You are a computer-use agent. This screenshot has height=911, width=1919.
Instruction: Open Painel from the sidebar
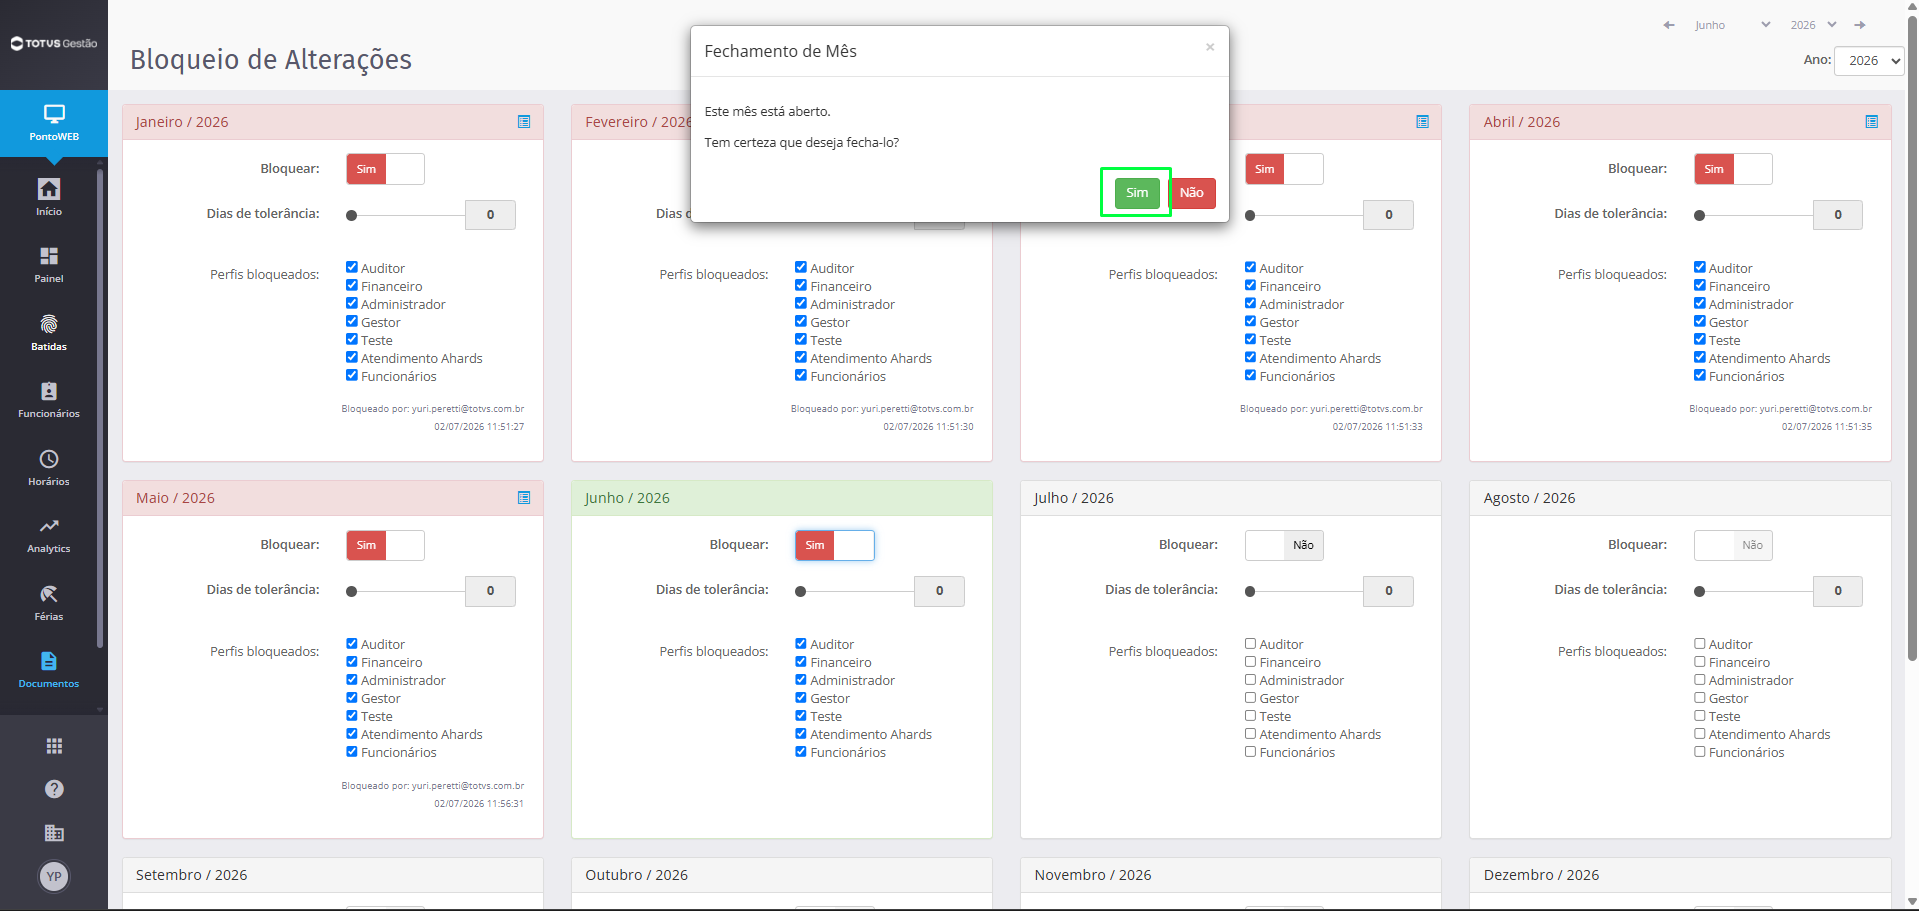tap(49, 265)
